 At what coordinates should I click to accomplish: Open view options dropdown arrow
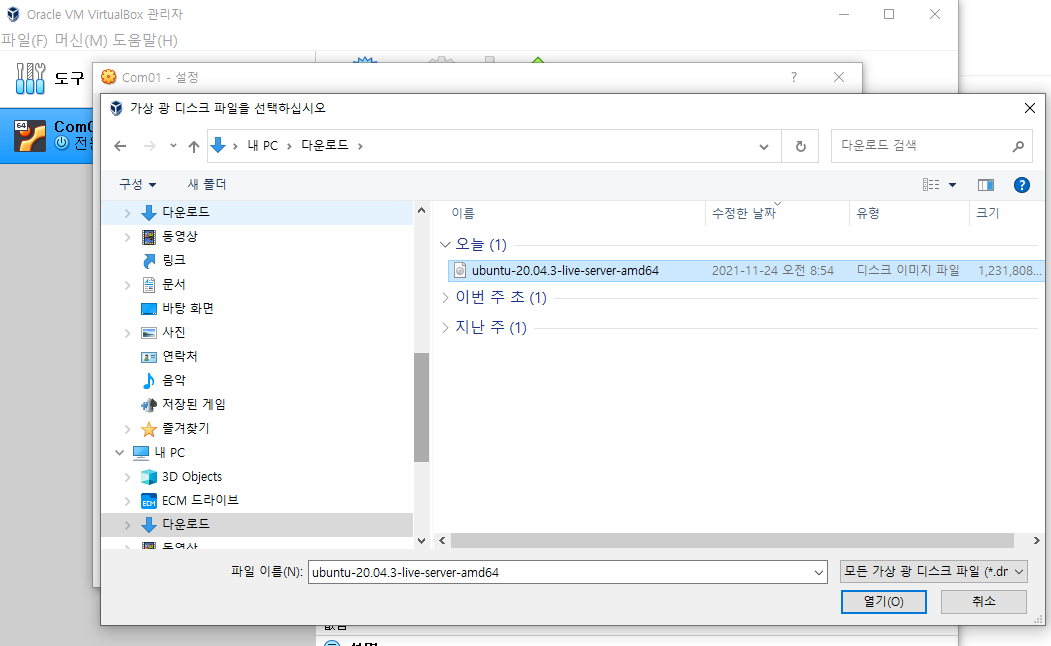[952, 186]
